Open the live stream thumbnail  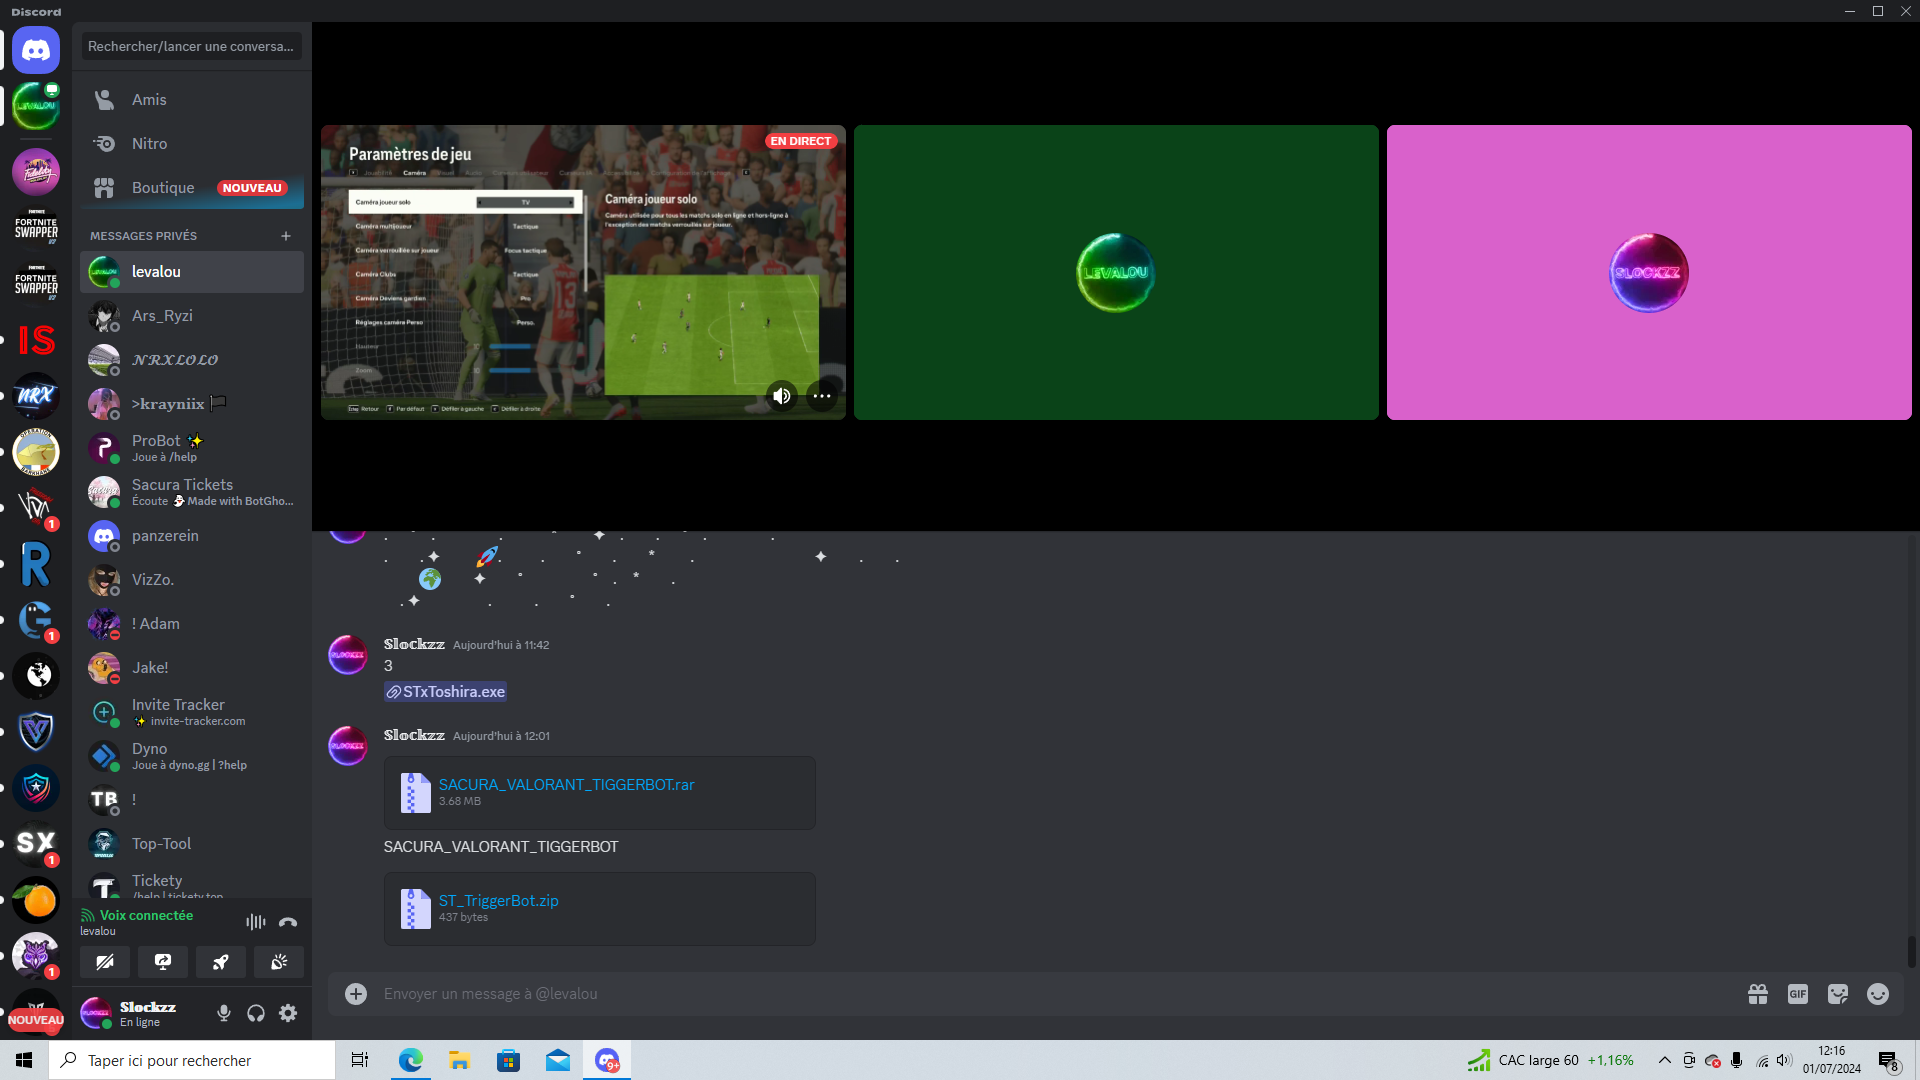[583, 272]
